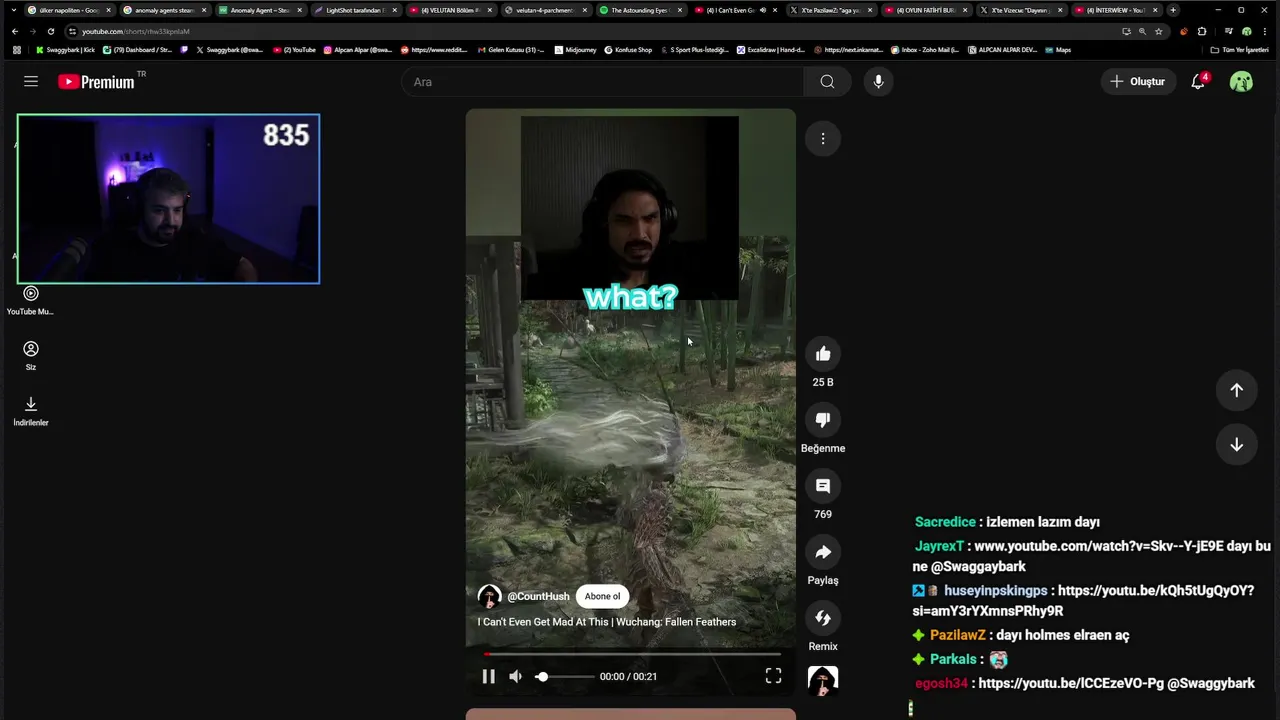Focus the Ara search input field

[x=603, y=82]
